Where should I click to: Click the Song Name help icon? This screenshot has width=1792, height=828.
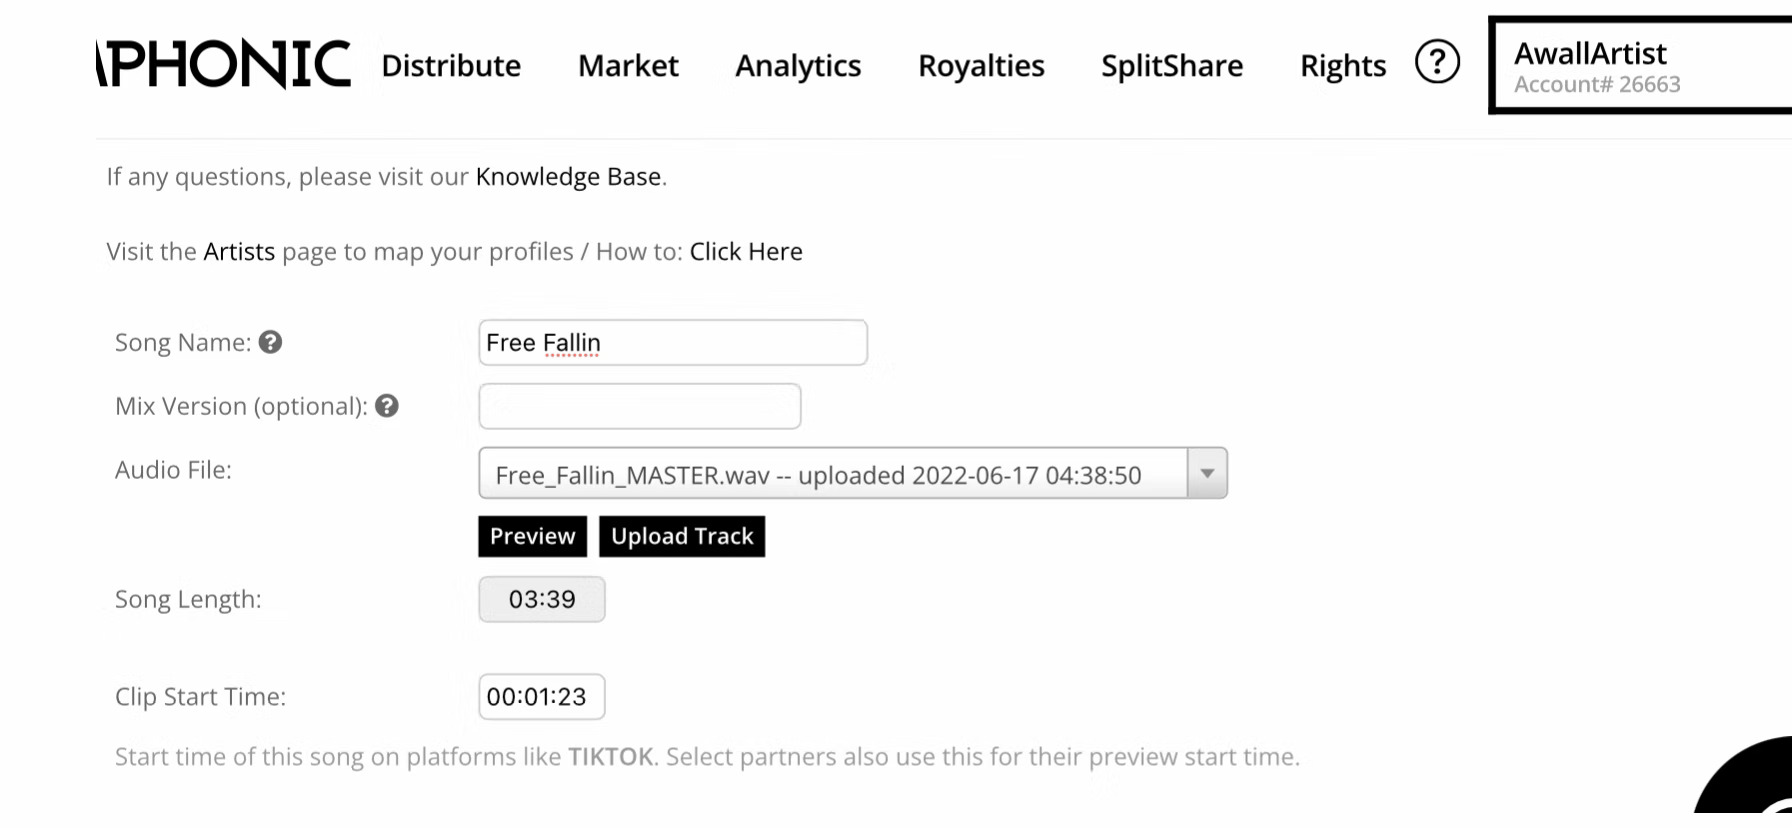coord(270,343)
